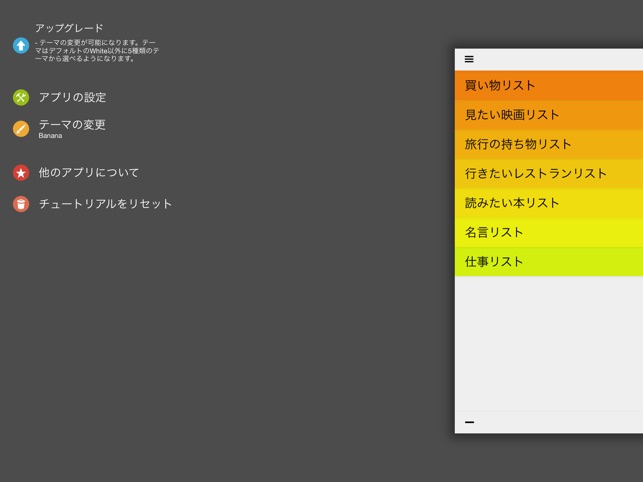Tap the blue upgrade arrow icon
The height and width of the screenshot is (482, 643).
pyautogui.click(x=21, y=45)
